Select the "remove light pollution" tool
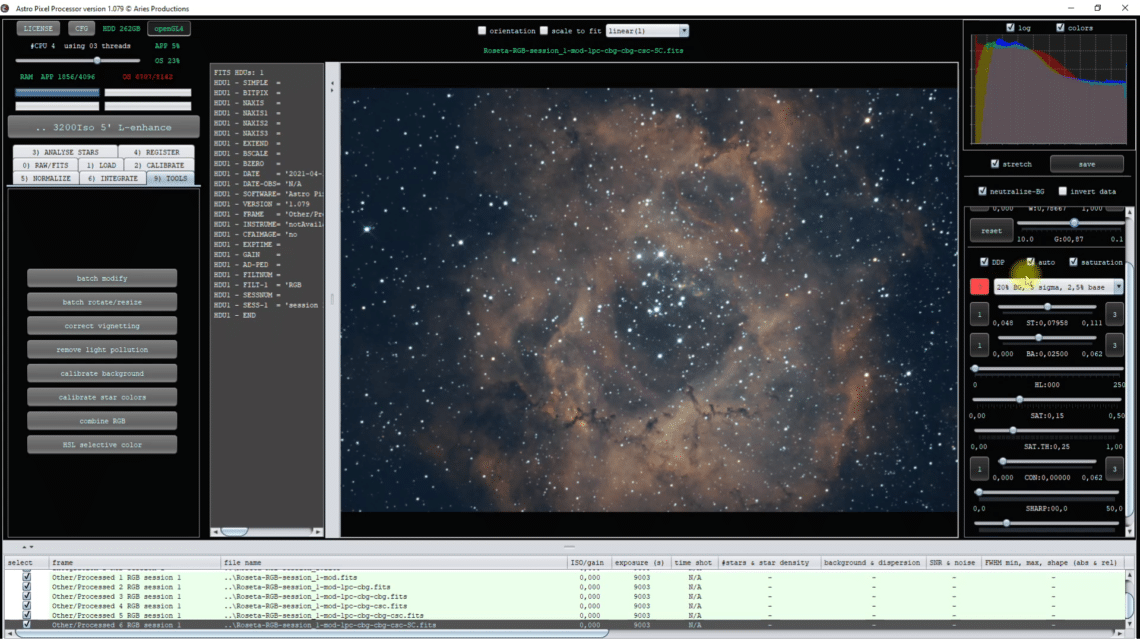Viewport: 1140px width, 641px height. coord(101,349)
